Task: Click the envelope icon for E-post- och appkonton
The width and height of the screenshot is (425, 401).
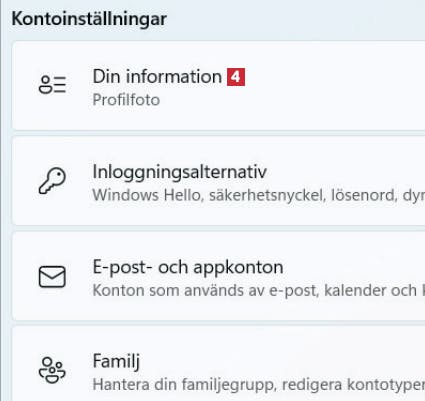Action: (52, 276)
